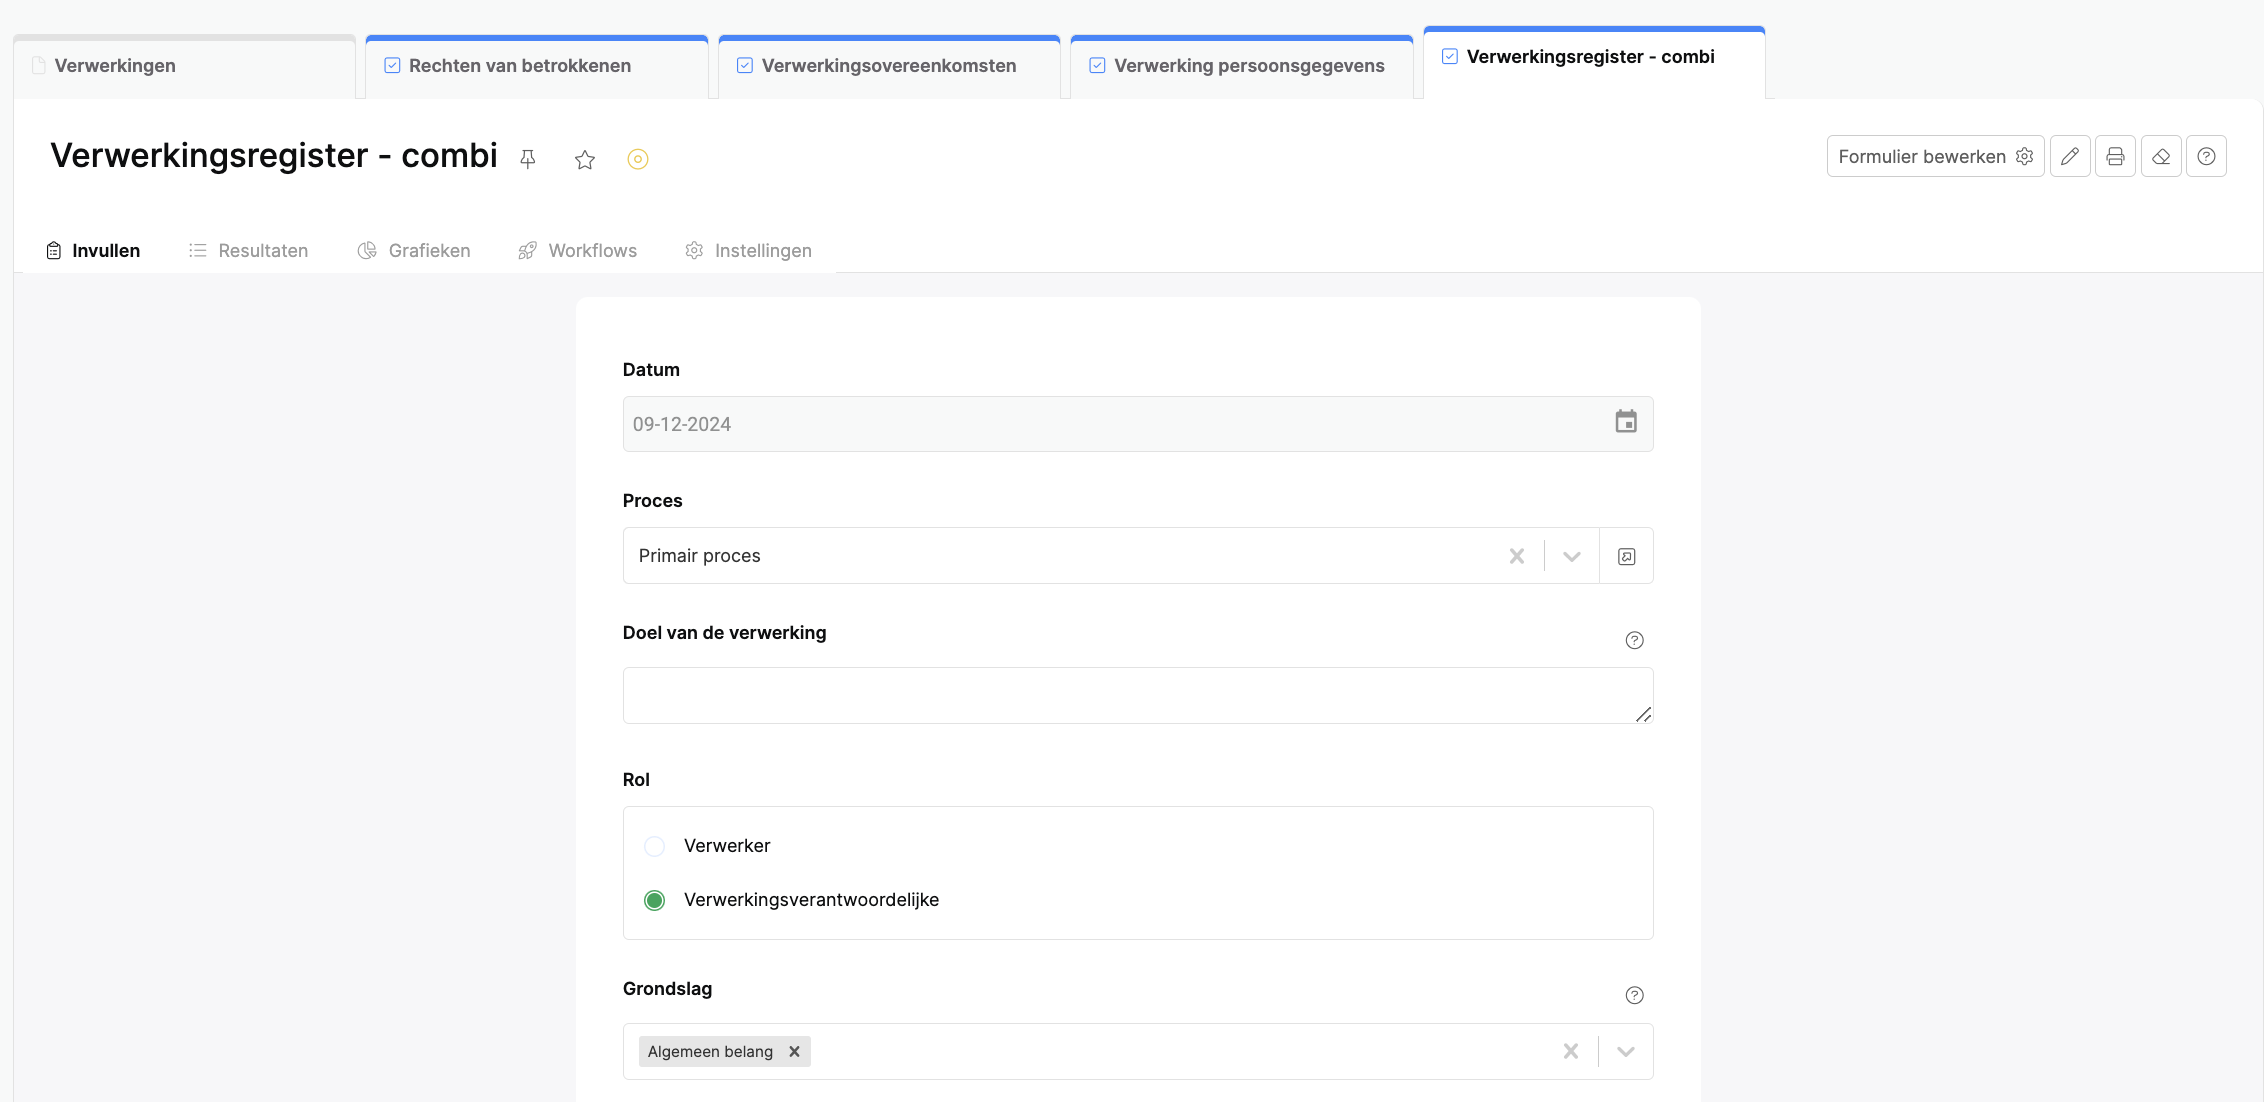The height and width of the screenshot is (1102, 2264).
Task: Select the Verwerker radio option
Action: 654,846
